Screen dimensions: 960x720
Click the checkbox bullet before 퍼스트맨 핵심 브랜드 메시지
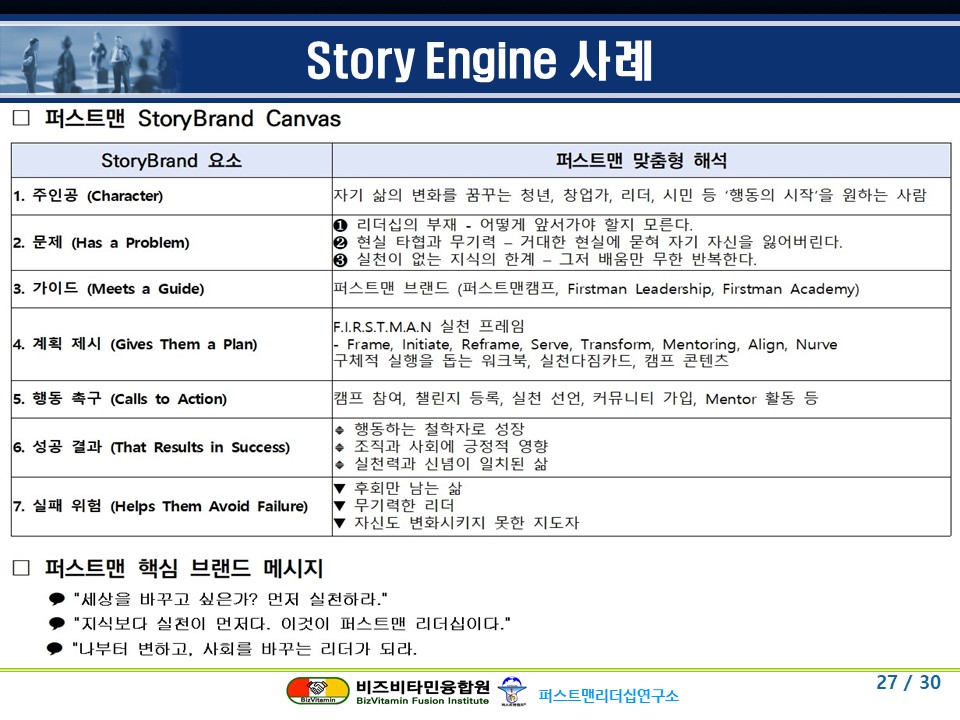click(21, 568)
